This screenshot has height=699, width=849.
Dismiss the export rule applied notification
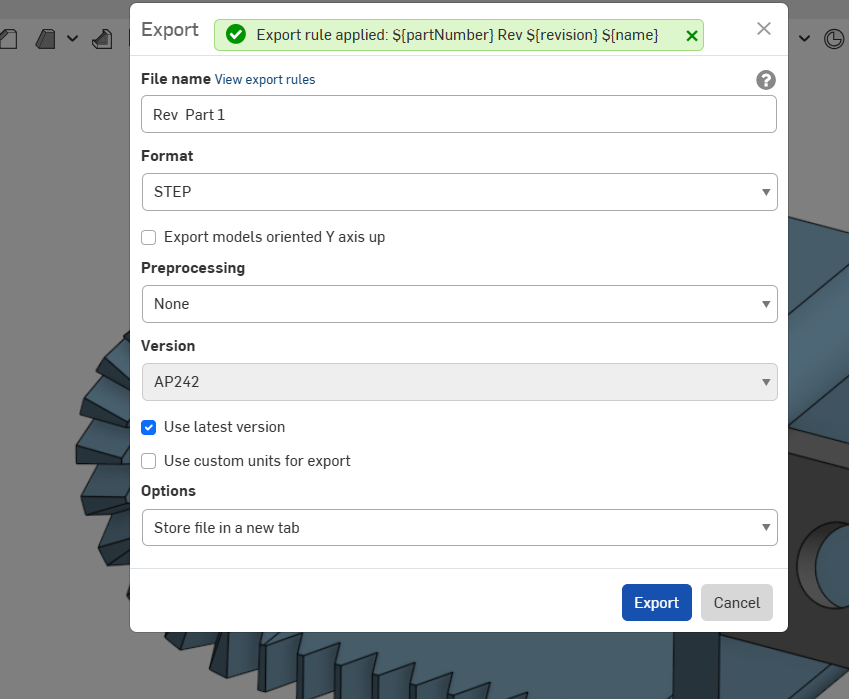tap(692, 35)
